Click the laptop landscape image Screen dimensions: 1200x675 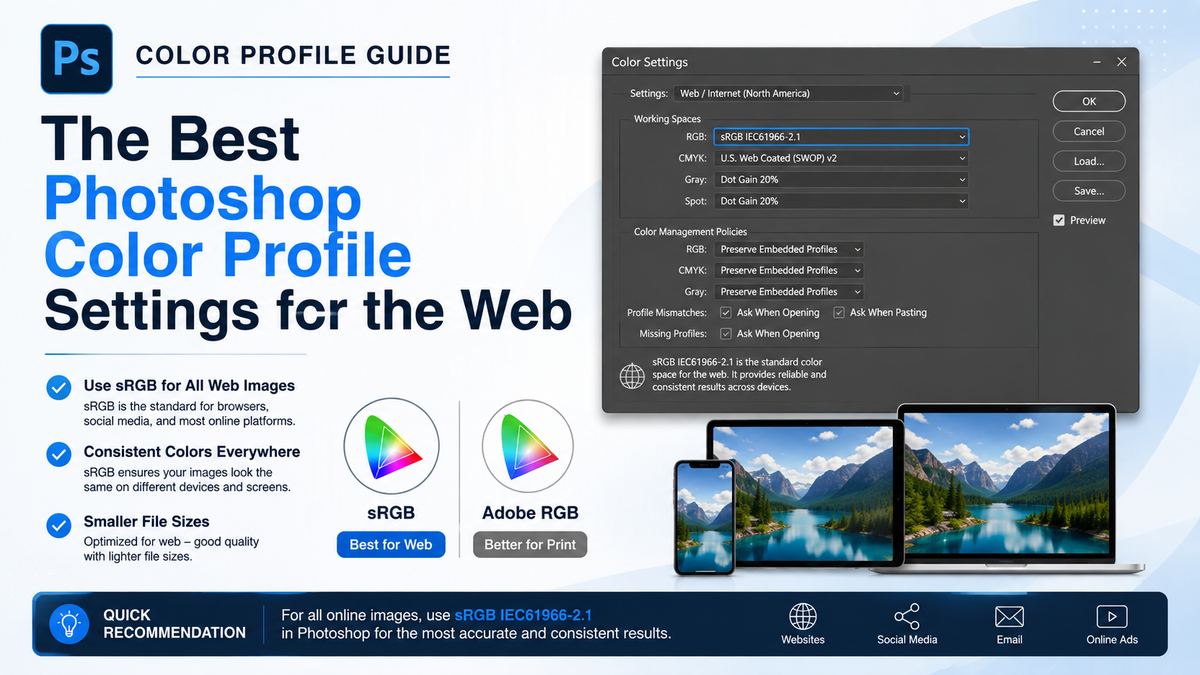pos(1006,482)
